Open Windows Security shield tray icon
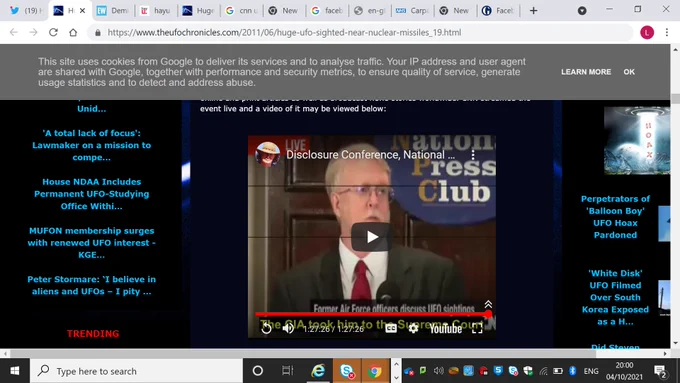 [528, 371]
